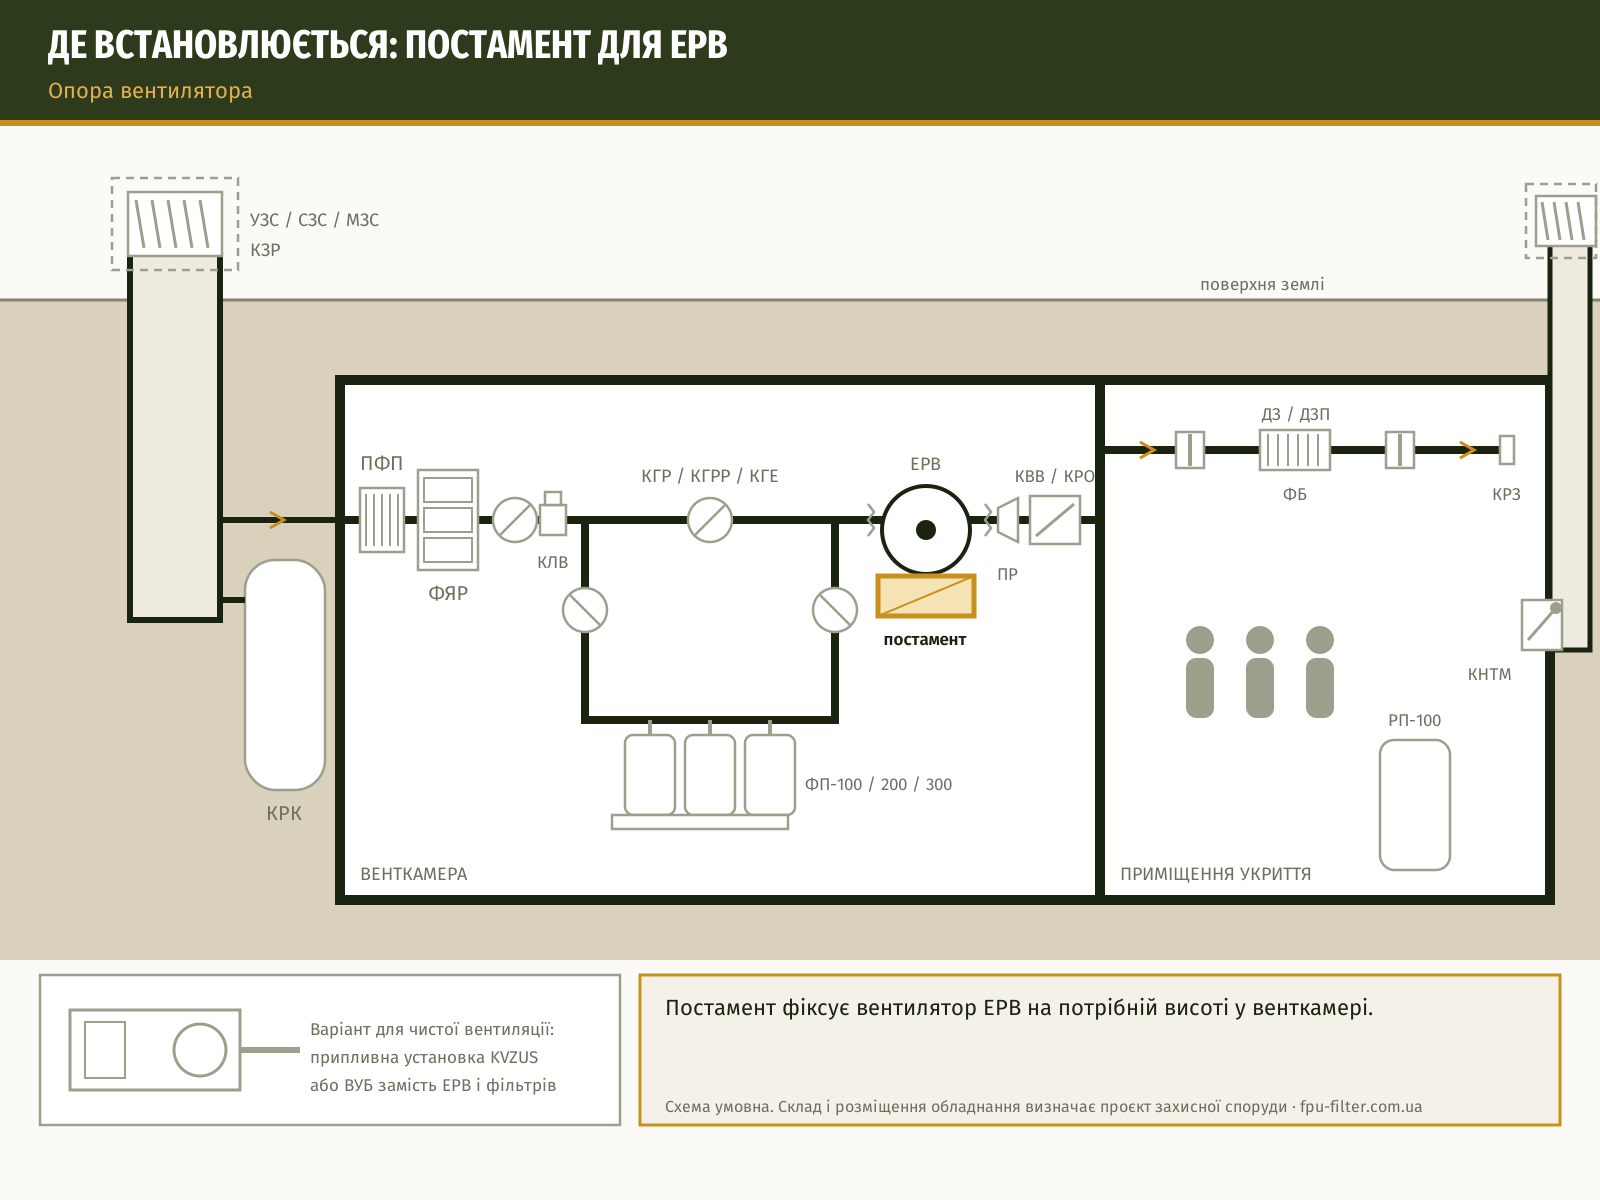Click the 'РП-100' label
The height and width of the screenshot is (1200, 1600).
[1415, 721]
